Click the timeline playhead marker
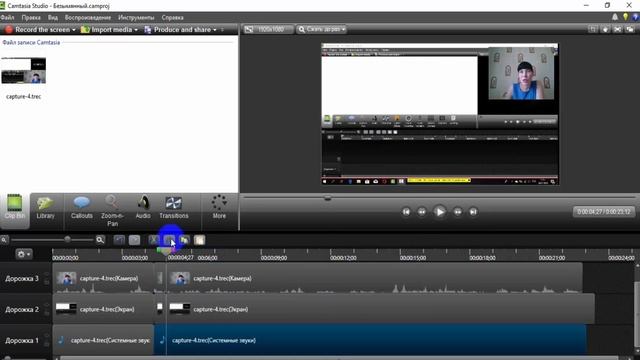Viewport: 640px width, 360px height. click(166, 252)
